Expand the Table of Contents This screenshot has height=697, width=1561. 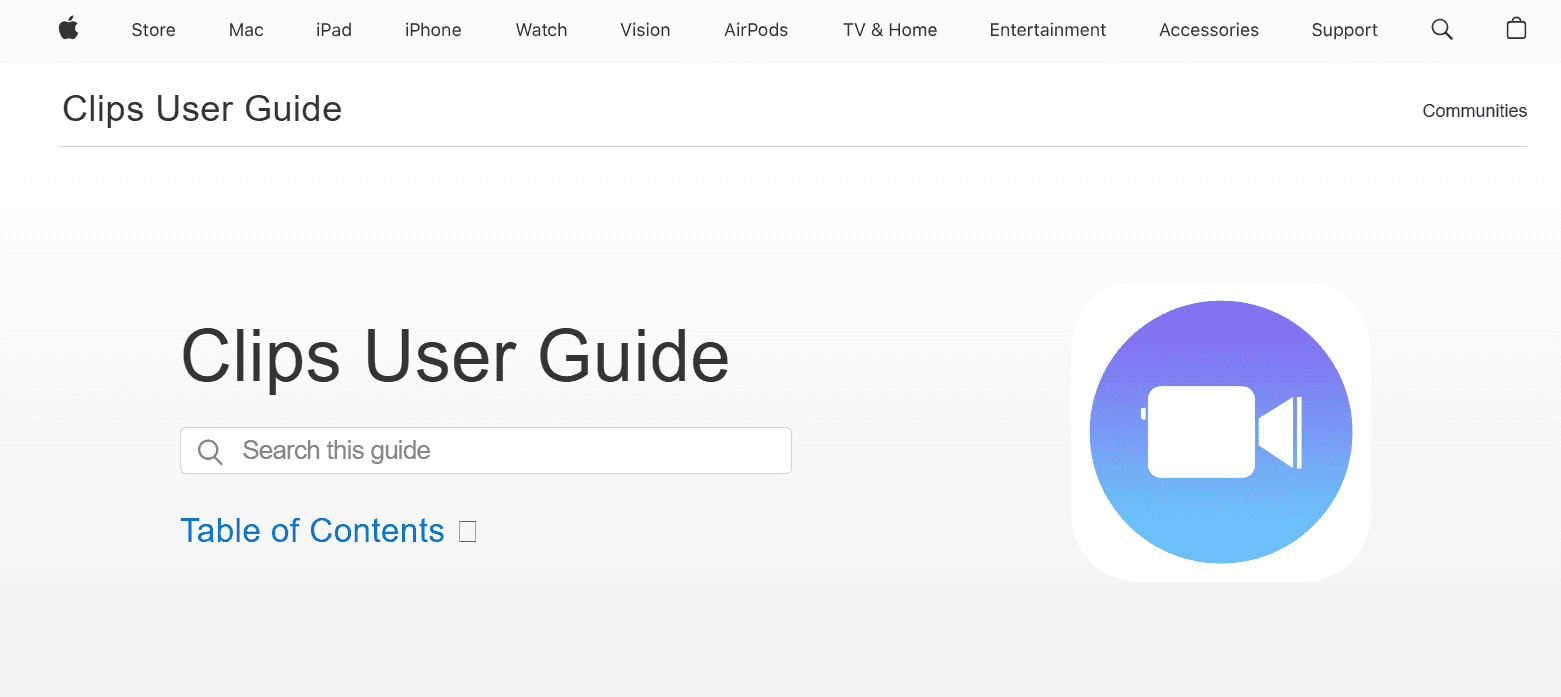pyautogui.click(x=312, y=531)
